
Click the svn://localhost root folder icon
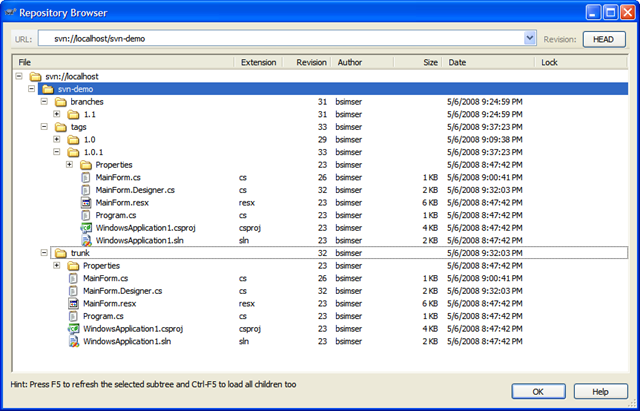(36, 76)
